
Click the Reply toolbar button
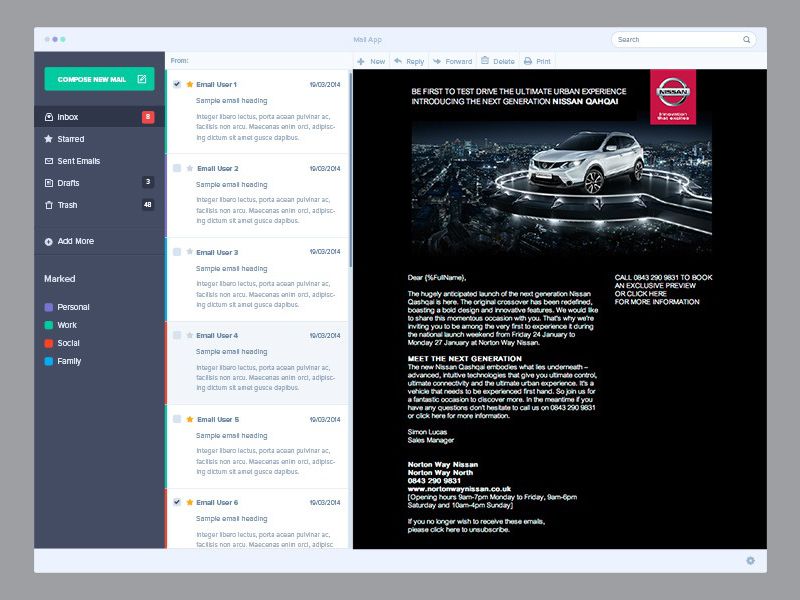point(409,61)
